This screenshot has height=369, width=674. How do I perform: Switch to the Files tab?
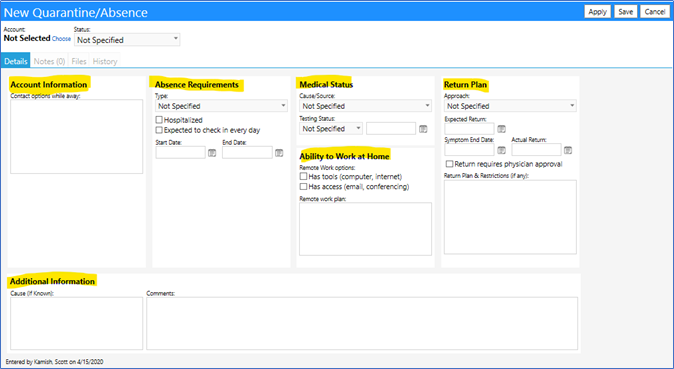click(79, 61)
